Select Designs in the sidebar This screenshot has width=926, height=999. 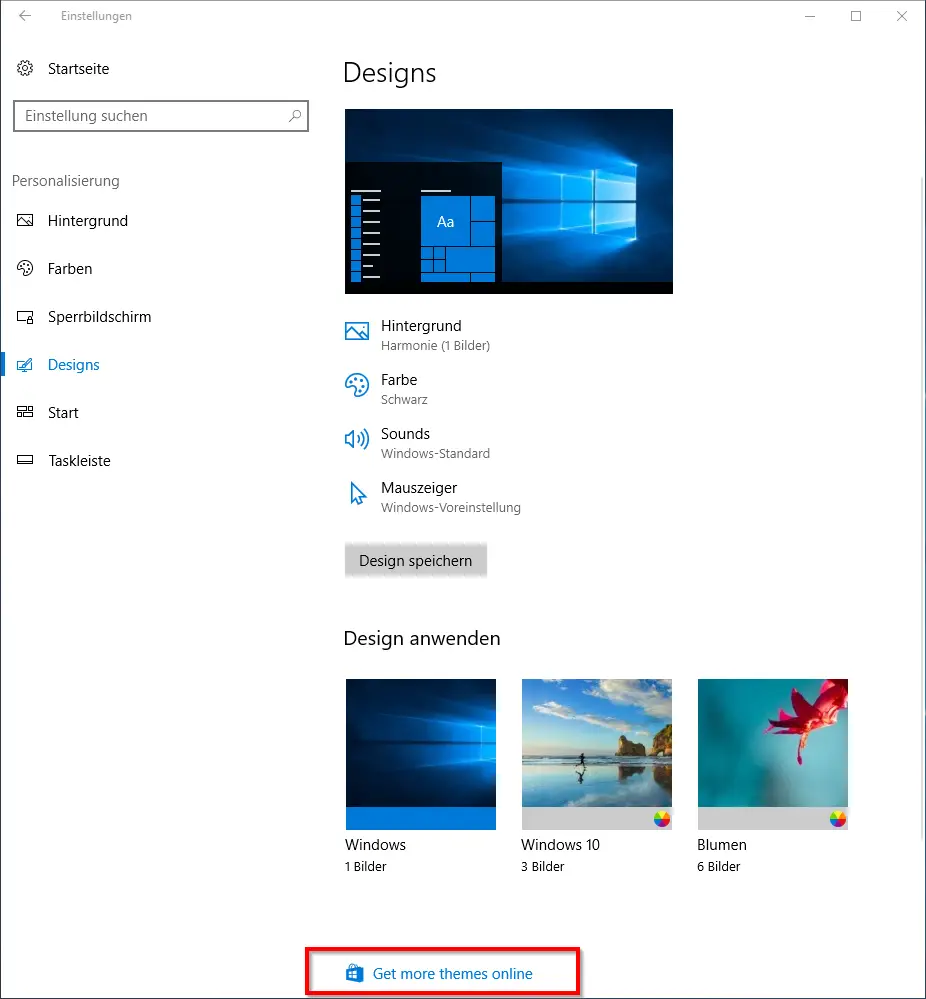click(x=73, y=364)
